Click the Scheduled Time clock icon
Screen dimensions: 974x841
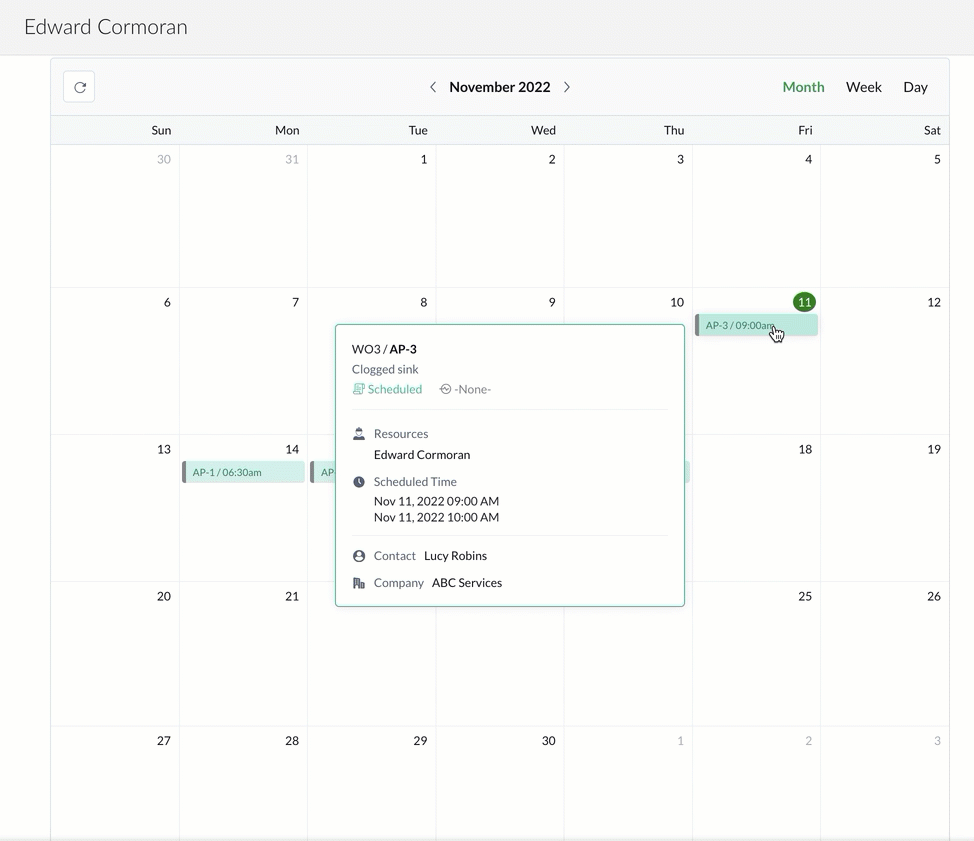coord(359,481)
